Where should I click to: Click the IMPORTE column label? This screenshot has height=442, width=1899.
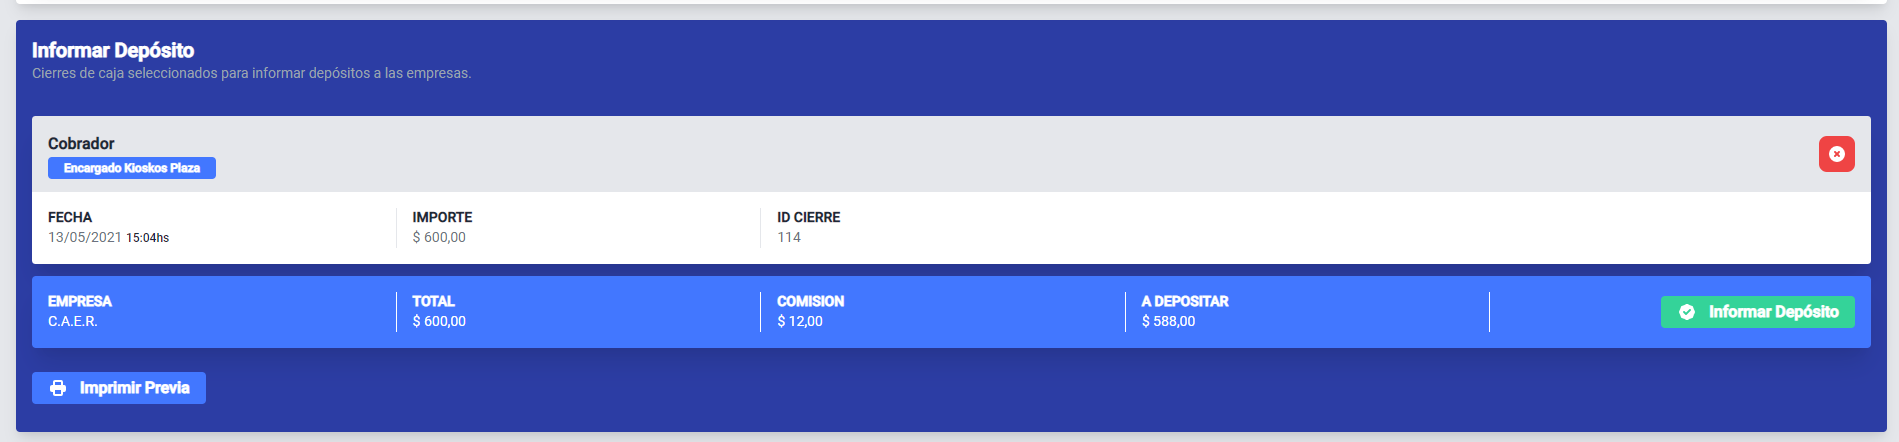tap(442, 217)
